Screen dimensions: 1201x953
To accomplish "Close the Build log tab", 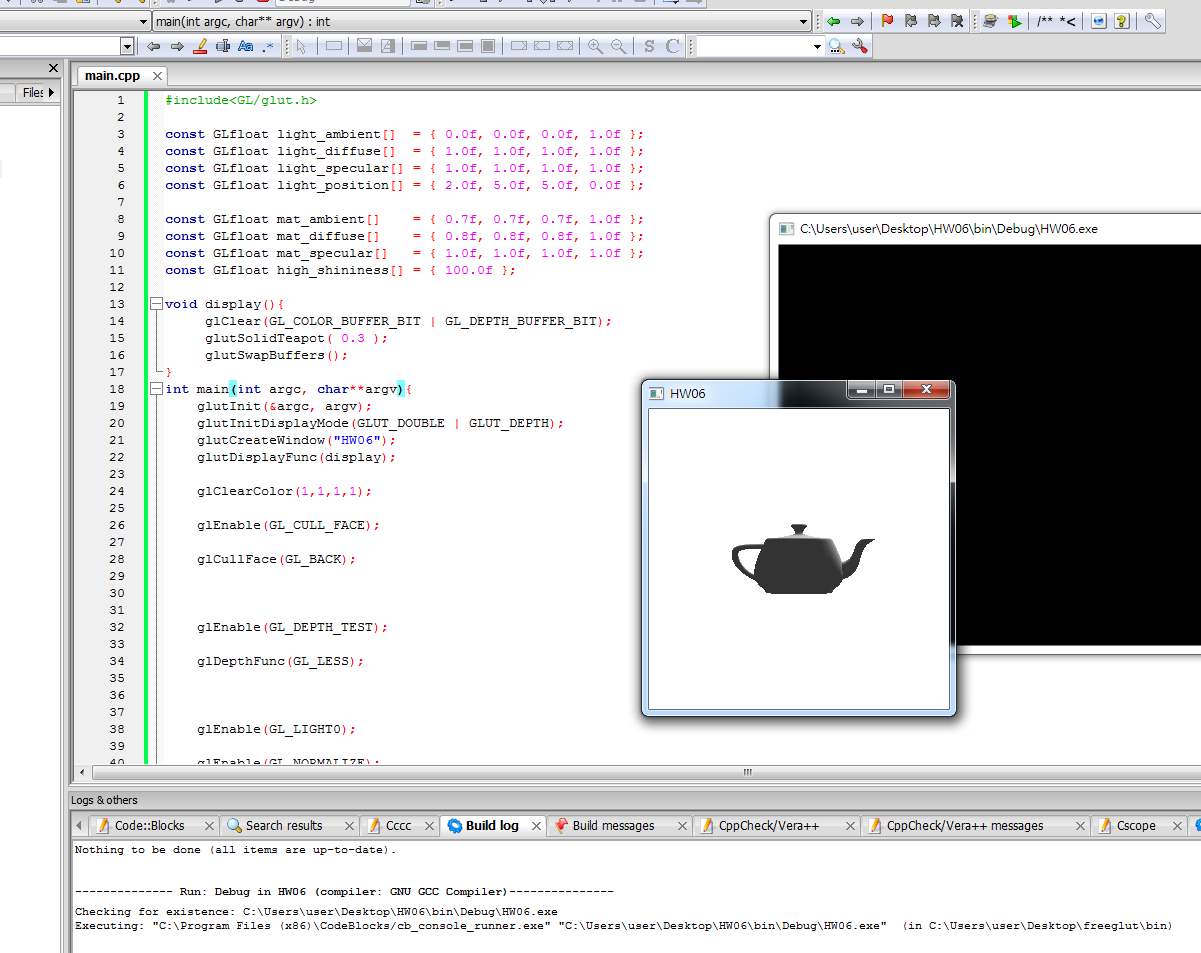I will 536,826.
